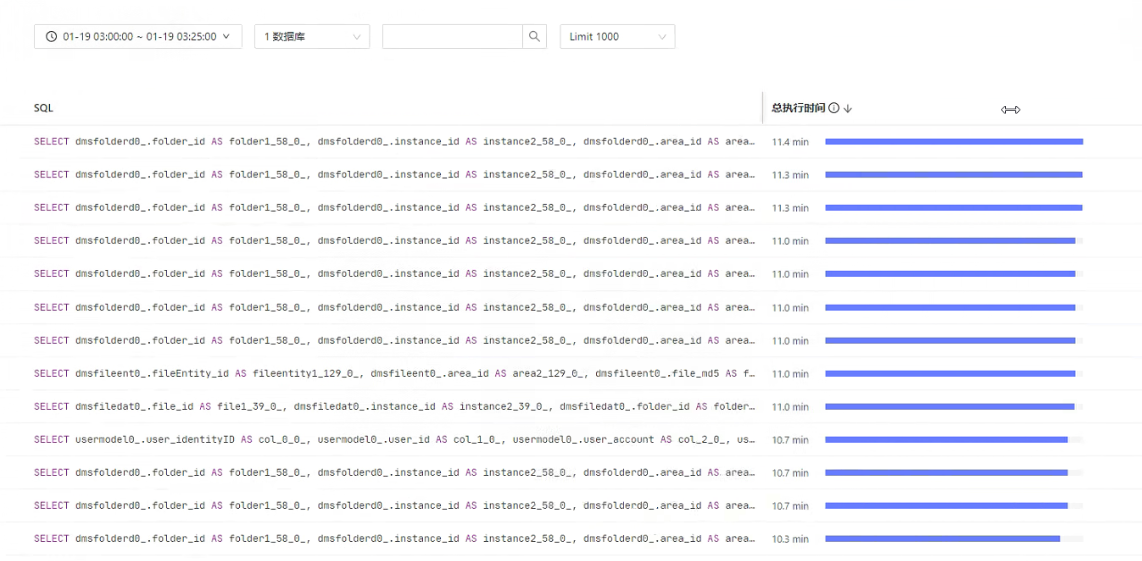The image size is (1142, 561).
Task: Click the 总执行时间 column header label
Action: (x=798, y=108)
